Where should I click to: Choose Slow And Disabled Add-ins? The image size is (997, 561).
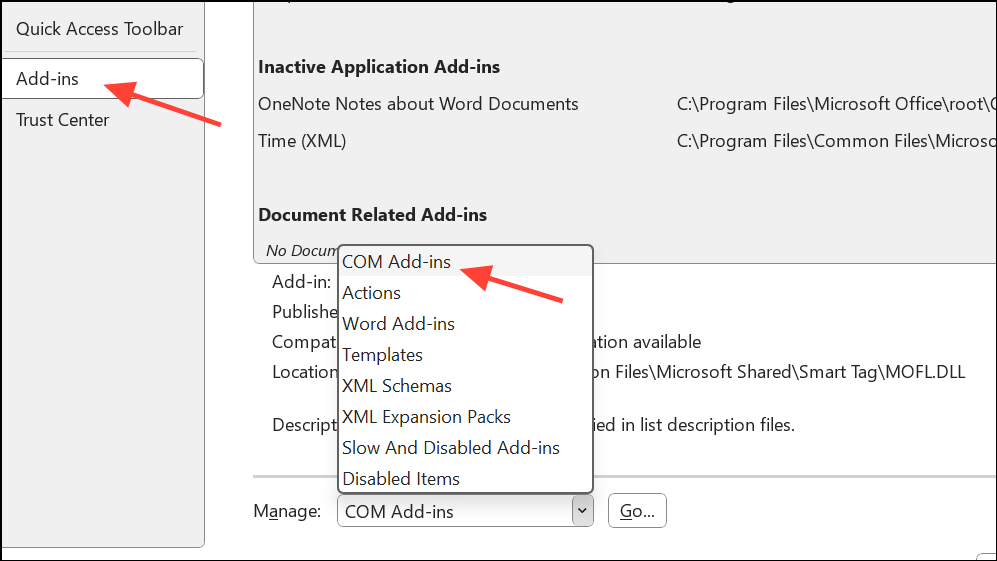point(450,448)
